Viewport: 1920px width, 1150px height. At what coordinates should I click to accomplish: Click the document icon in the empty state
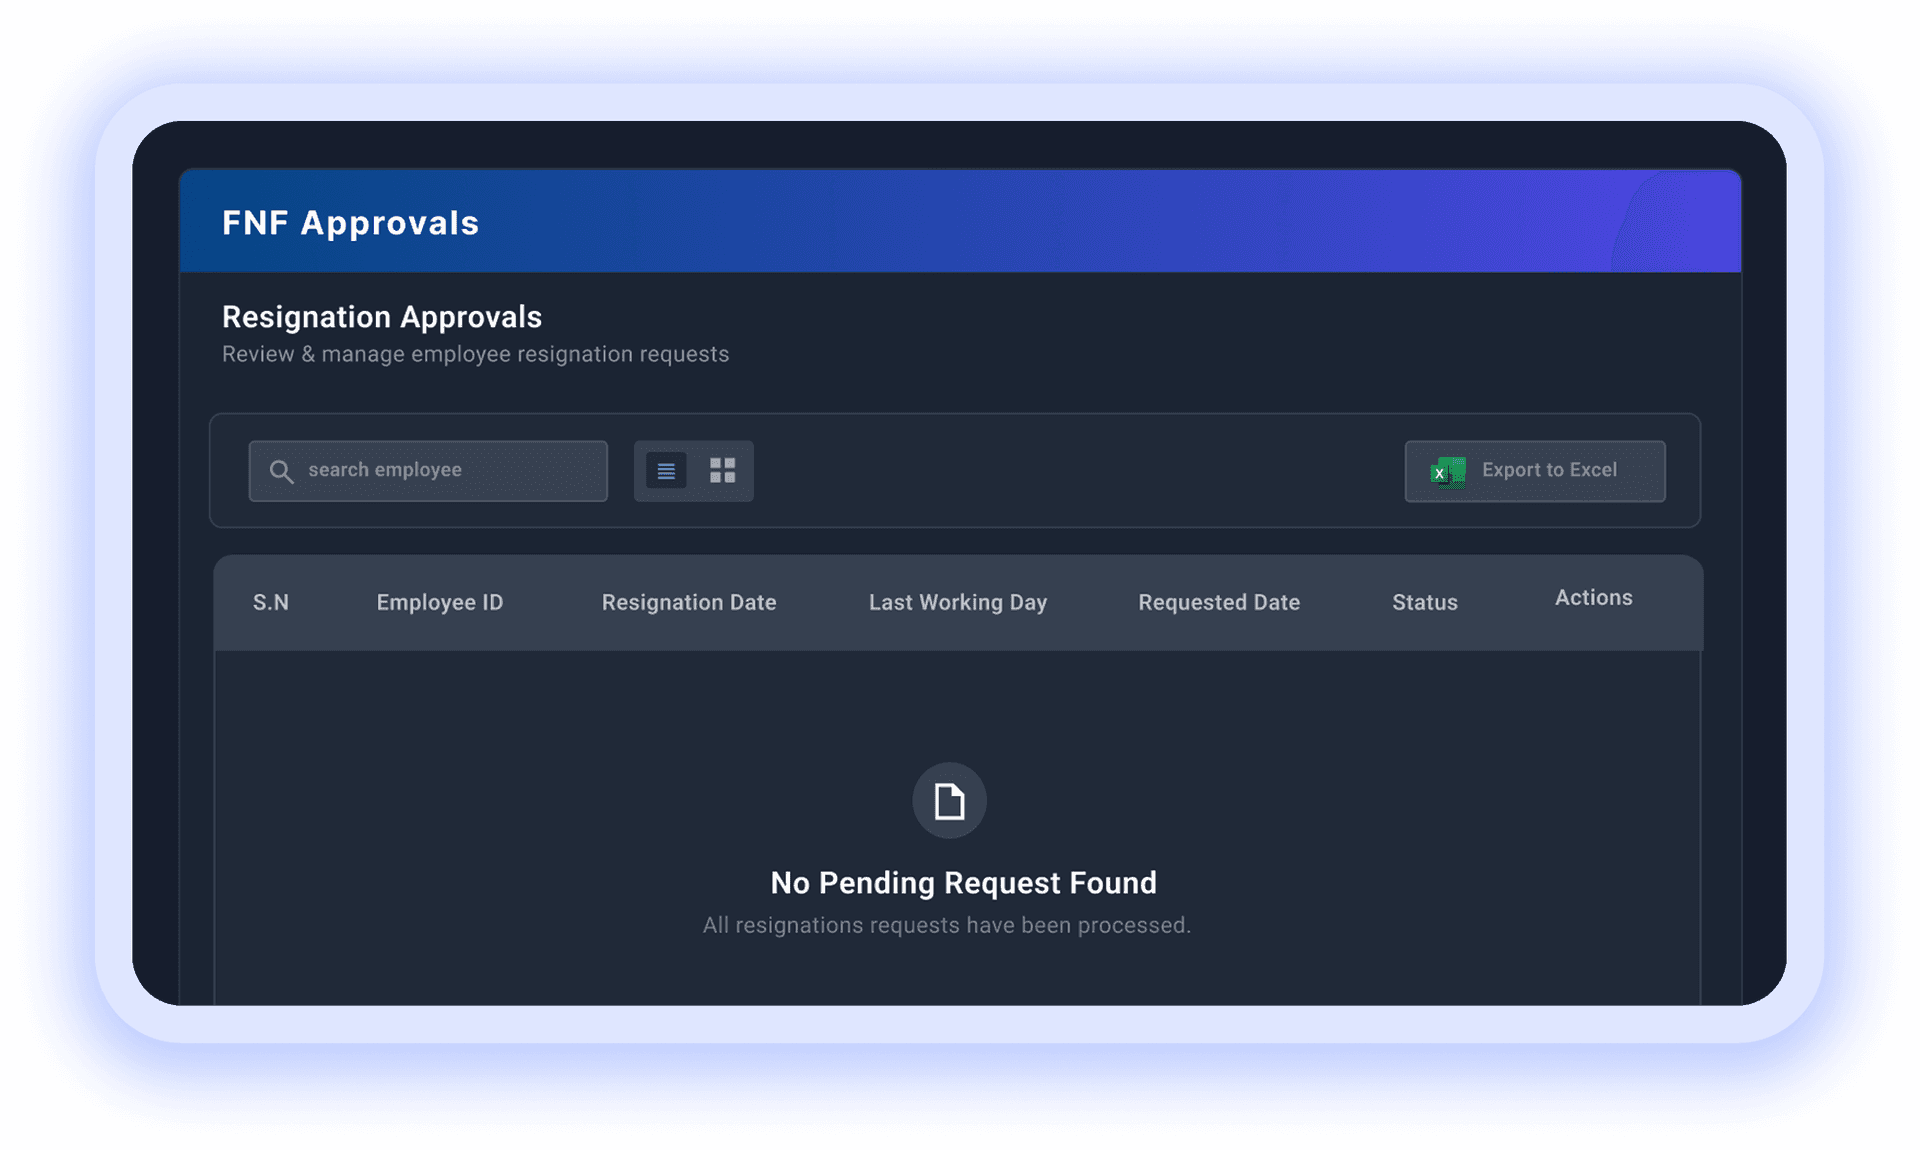click(948, 800)
